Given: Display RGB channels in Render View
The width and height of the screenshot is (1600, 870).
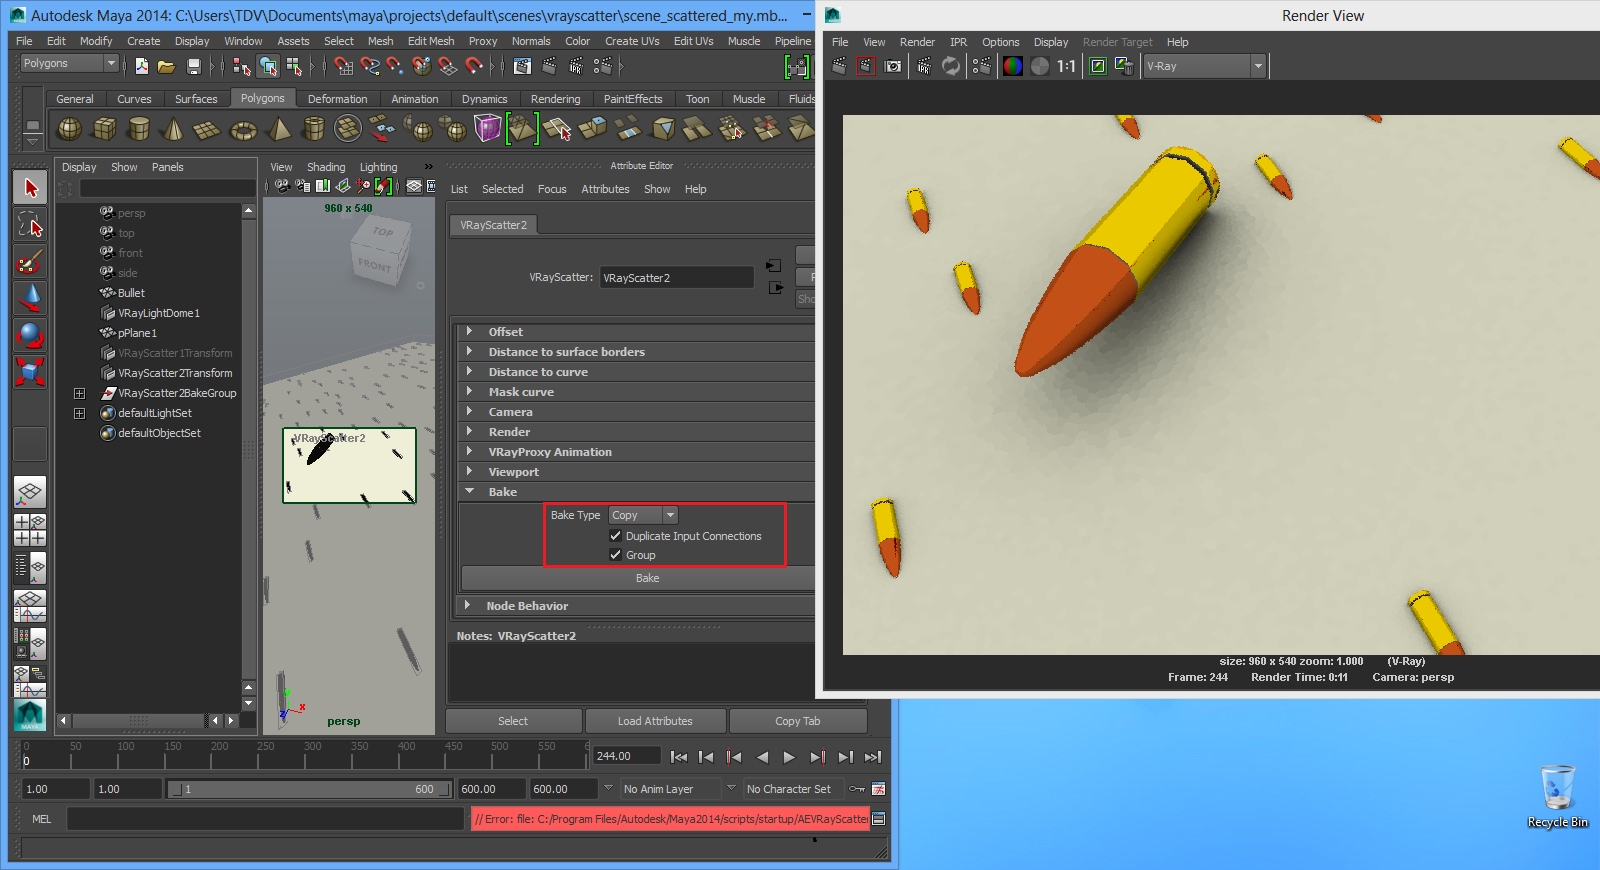Looking at the screenshot, I should (1013, 66).
